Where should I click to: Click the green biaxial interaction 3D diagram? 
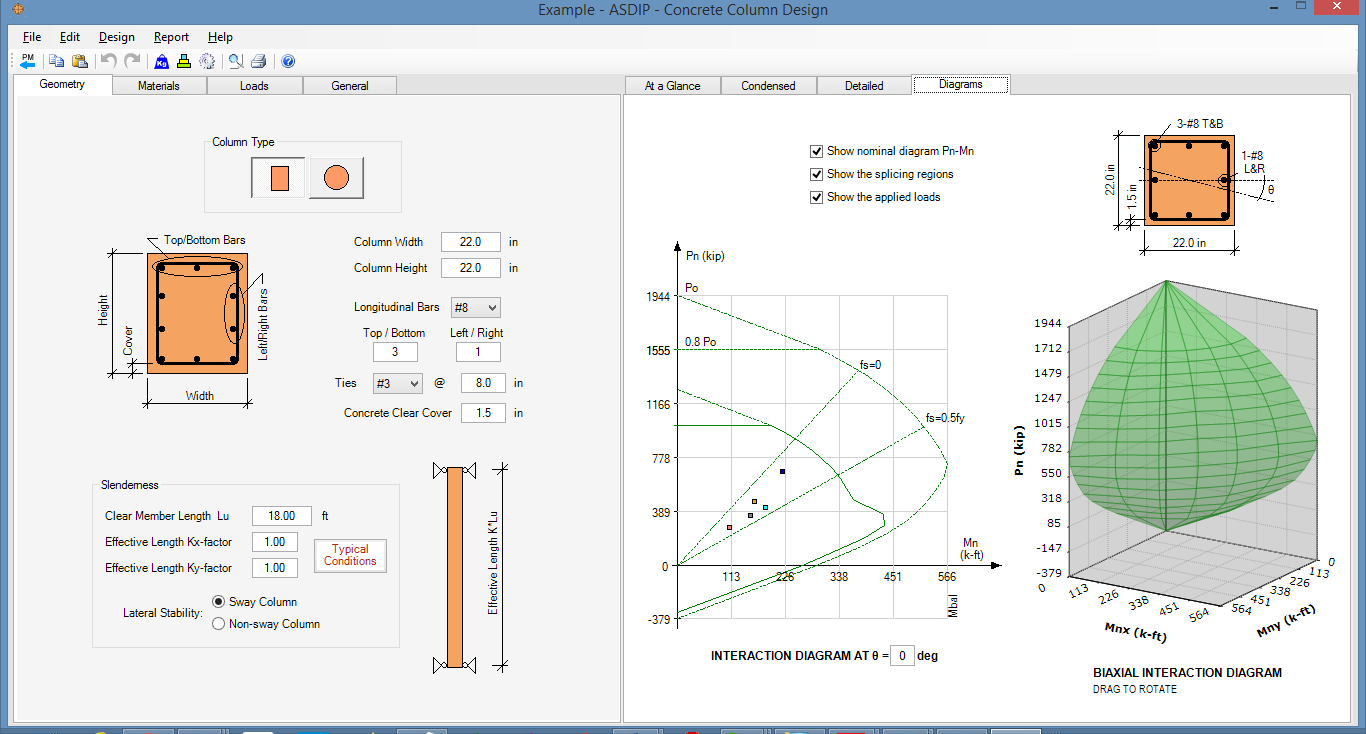click(1195, 405)
